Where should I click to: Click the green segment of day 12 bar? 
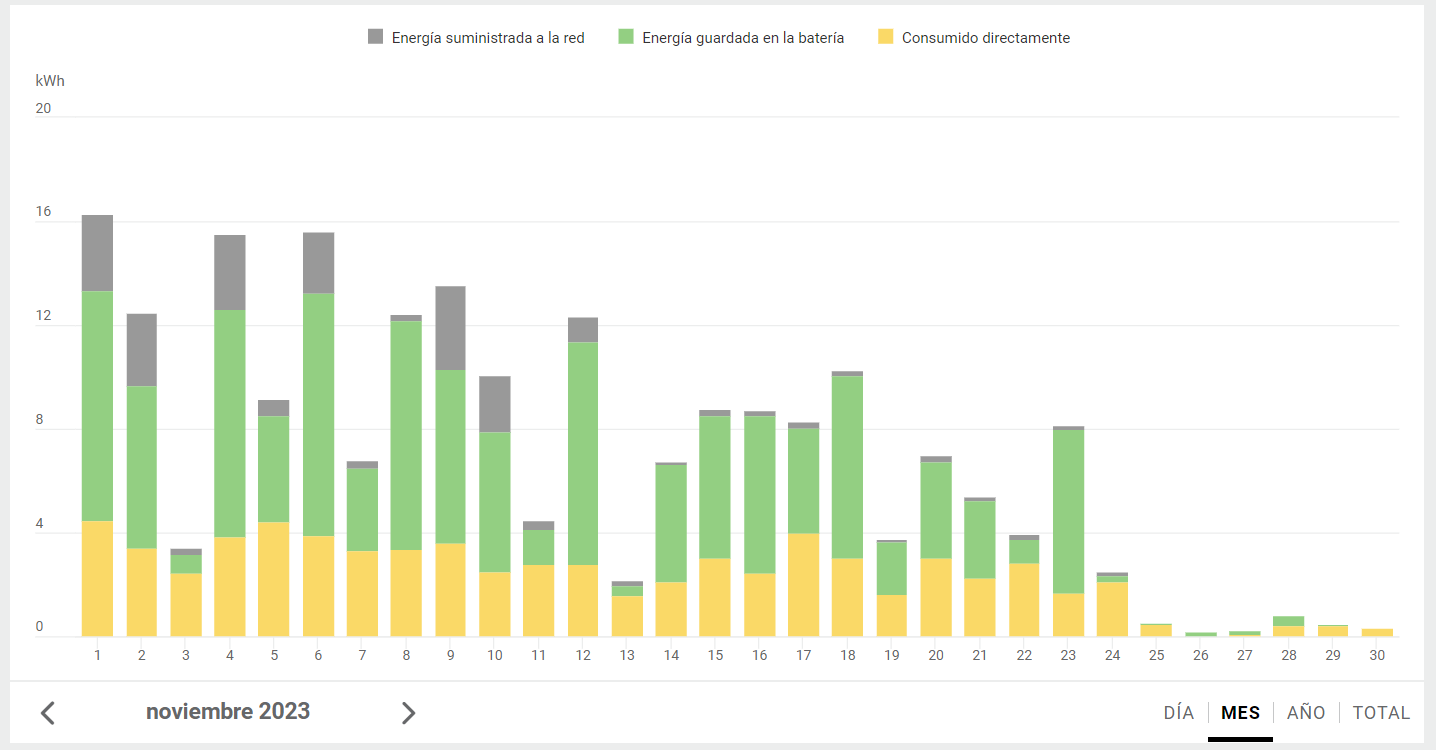tap(583, 453)
